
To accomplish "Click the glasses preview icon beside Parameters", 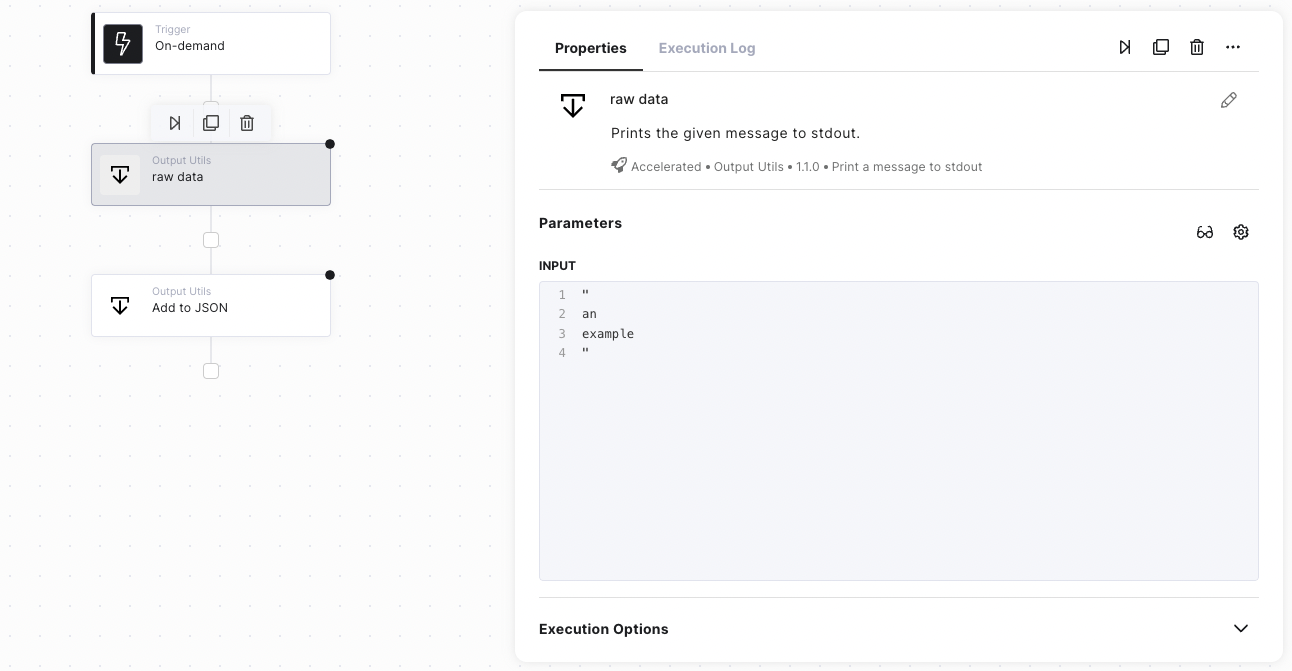I will click(1205, 232).
